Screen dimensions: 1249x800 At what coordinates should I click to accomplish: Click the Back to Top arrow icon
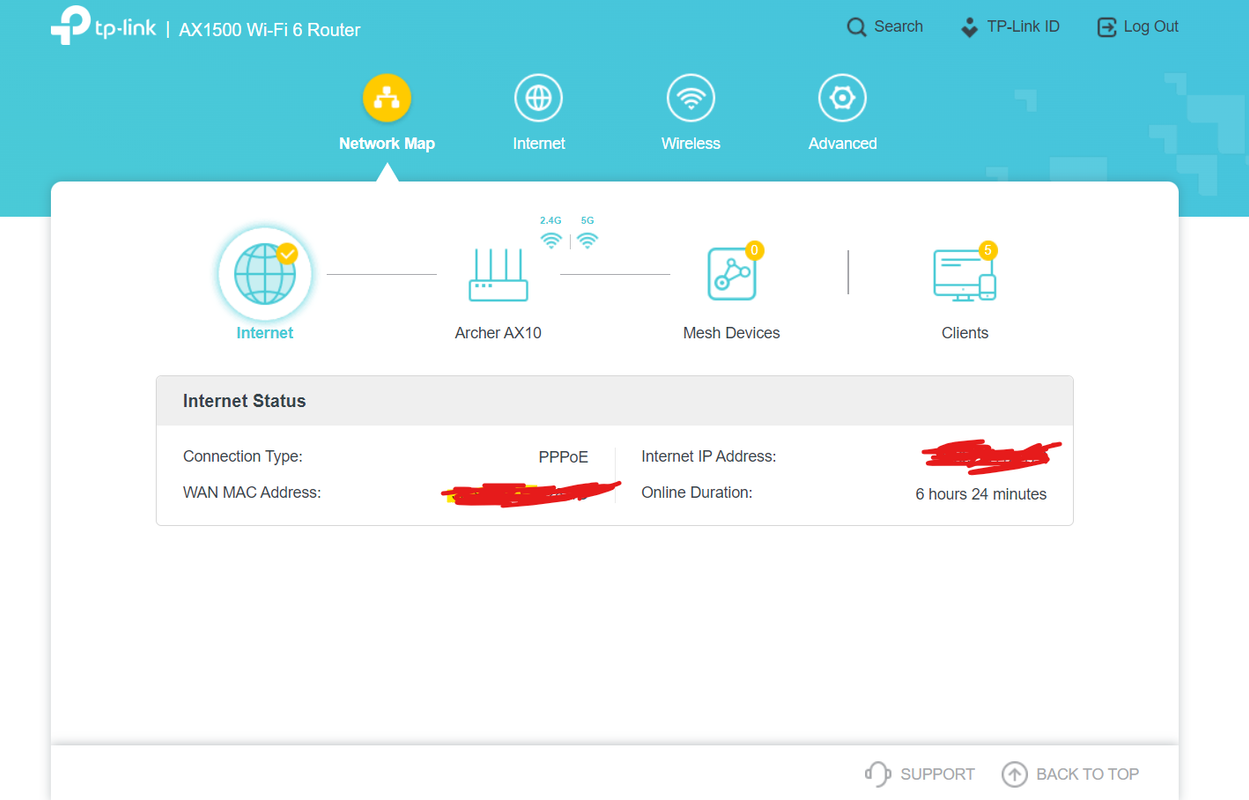click(x=1014, y=773)
